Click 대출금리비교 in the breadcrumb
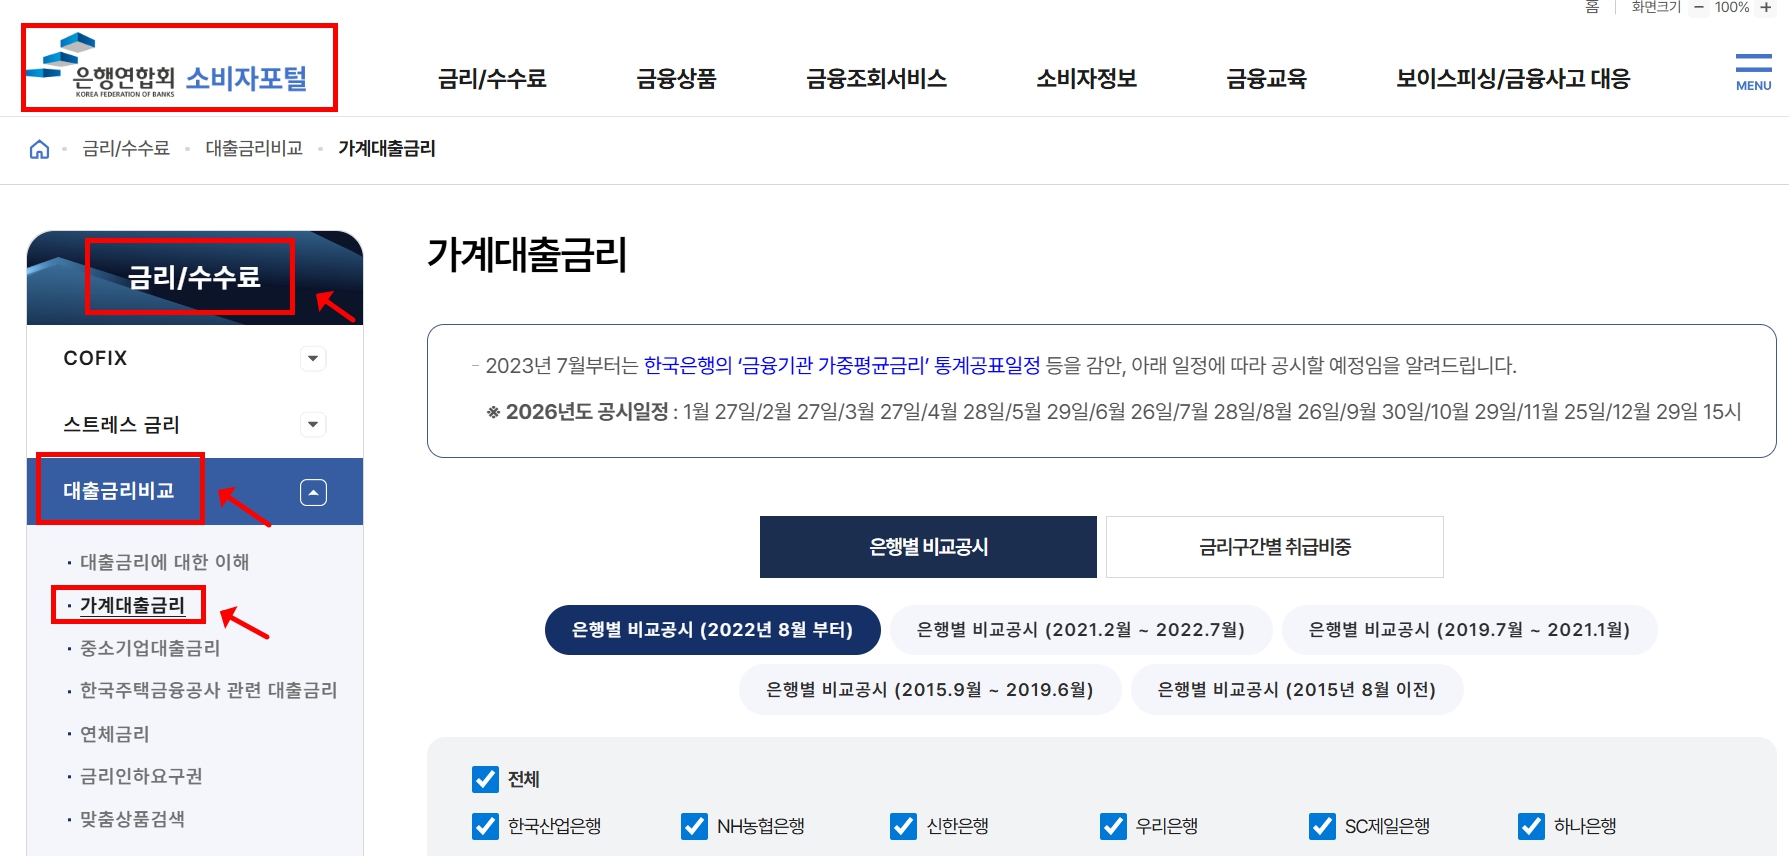 click(254, 149)
